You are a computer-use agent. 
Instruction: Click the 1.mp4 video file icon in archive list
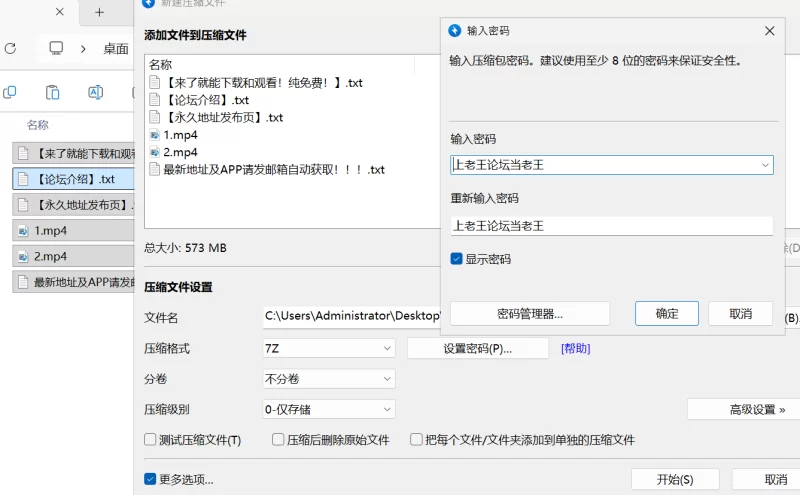155,135
